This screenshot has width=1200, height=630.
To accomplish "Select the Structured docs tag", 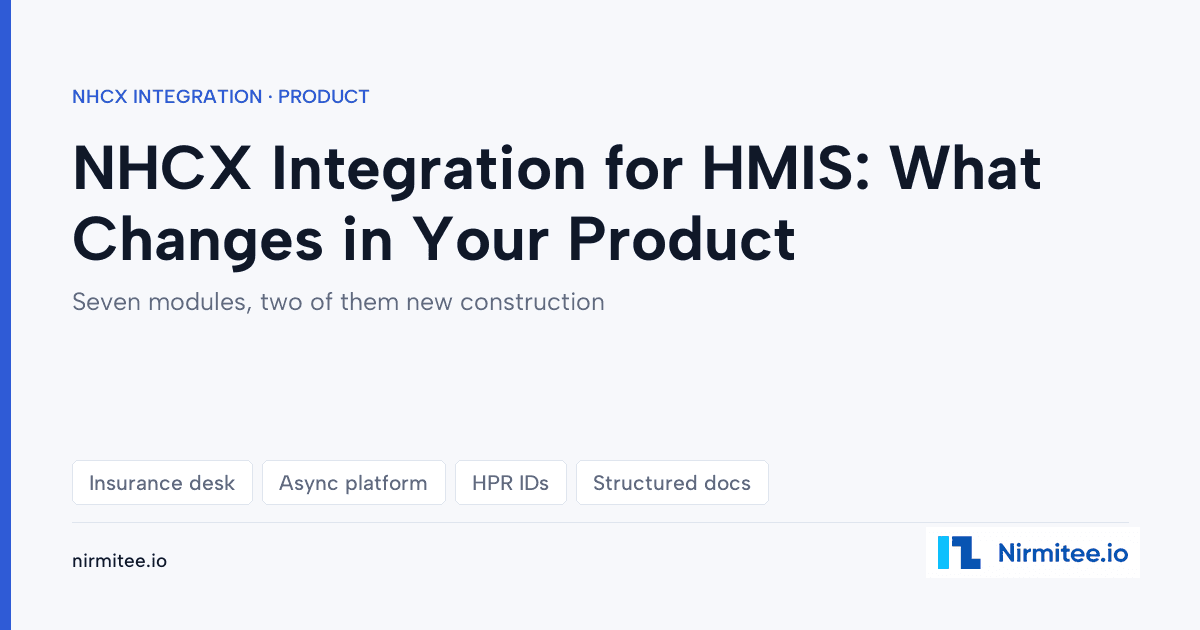I will (672, 483).
